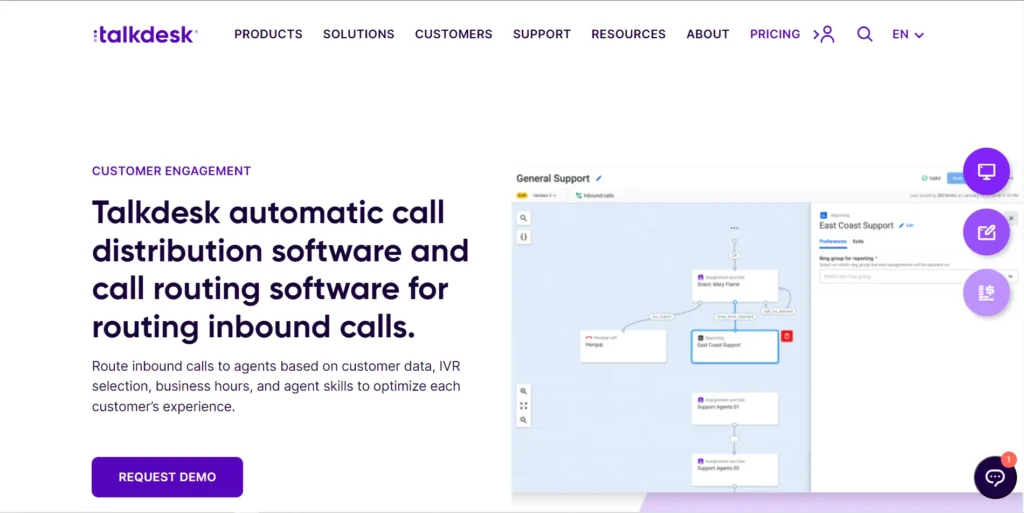Select the Direct: Mary Flame node
Image resolution: width=1024 pixels, height=513 pixels.
735,286
